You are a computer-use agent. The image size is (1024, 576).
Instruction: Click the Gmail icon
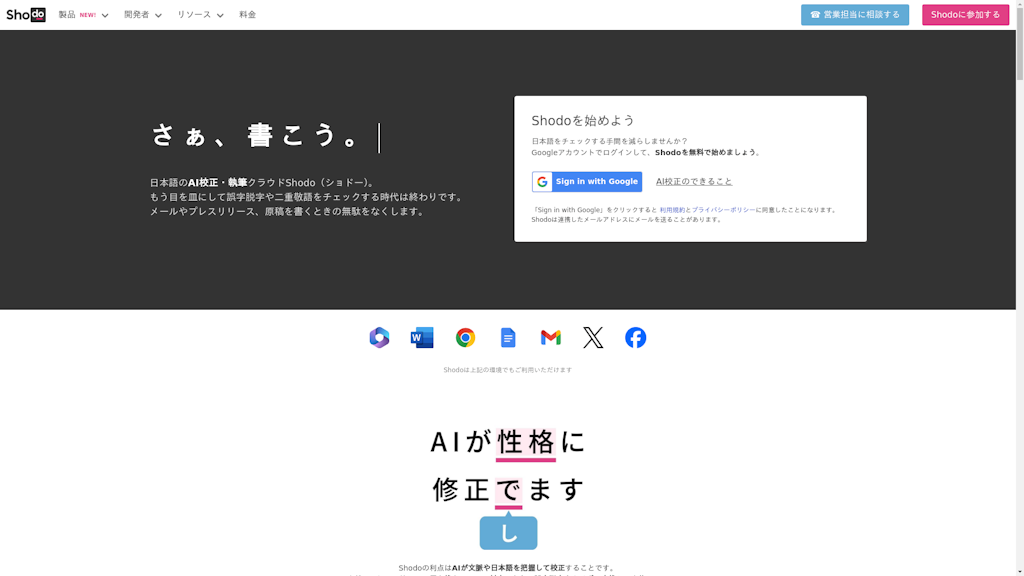[551, 338]
